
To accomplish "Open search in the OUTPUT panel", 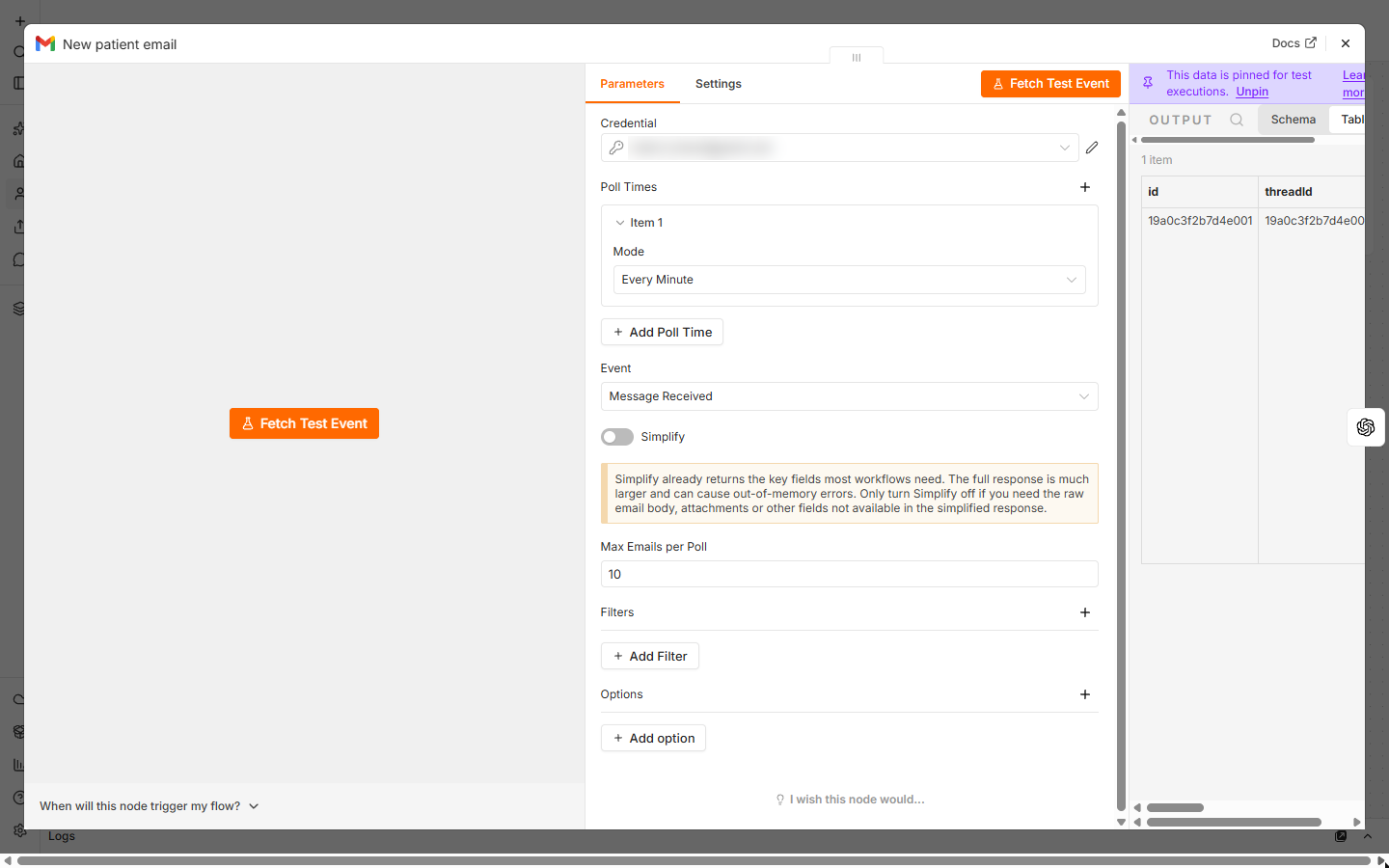I will tap(1237, 120).
